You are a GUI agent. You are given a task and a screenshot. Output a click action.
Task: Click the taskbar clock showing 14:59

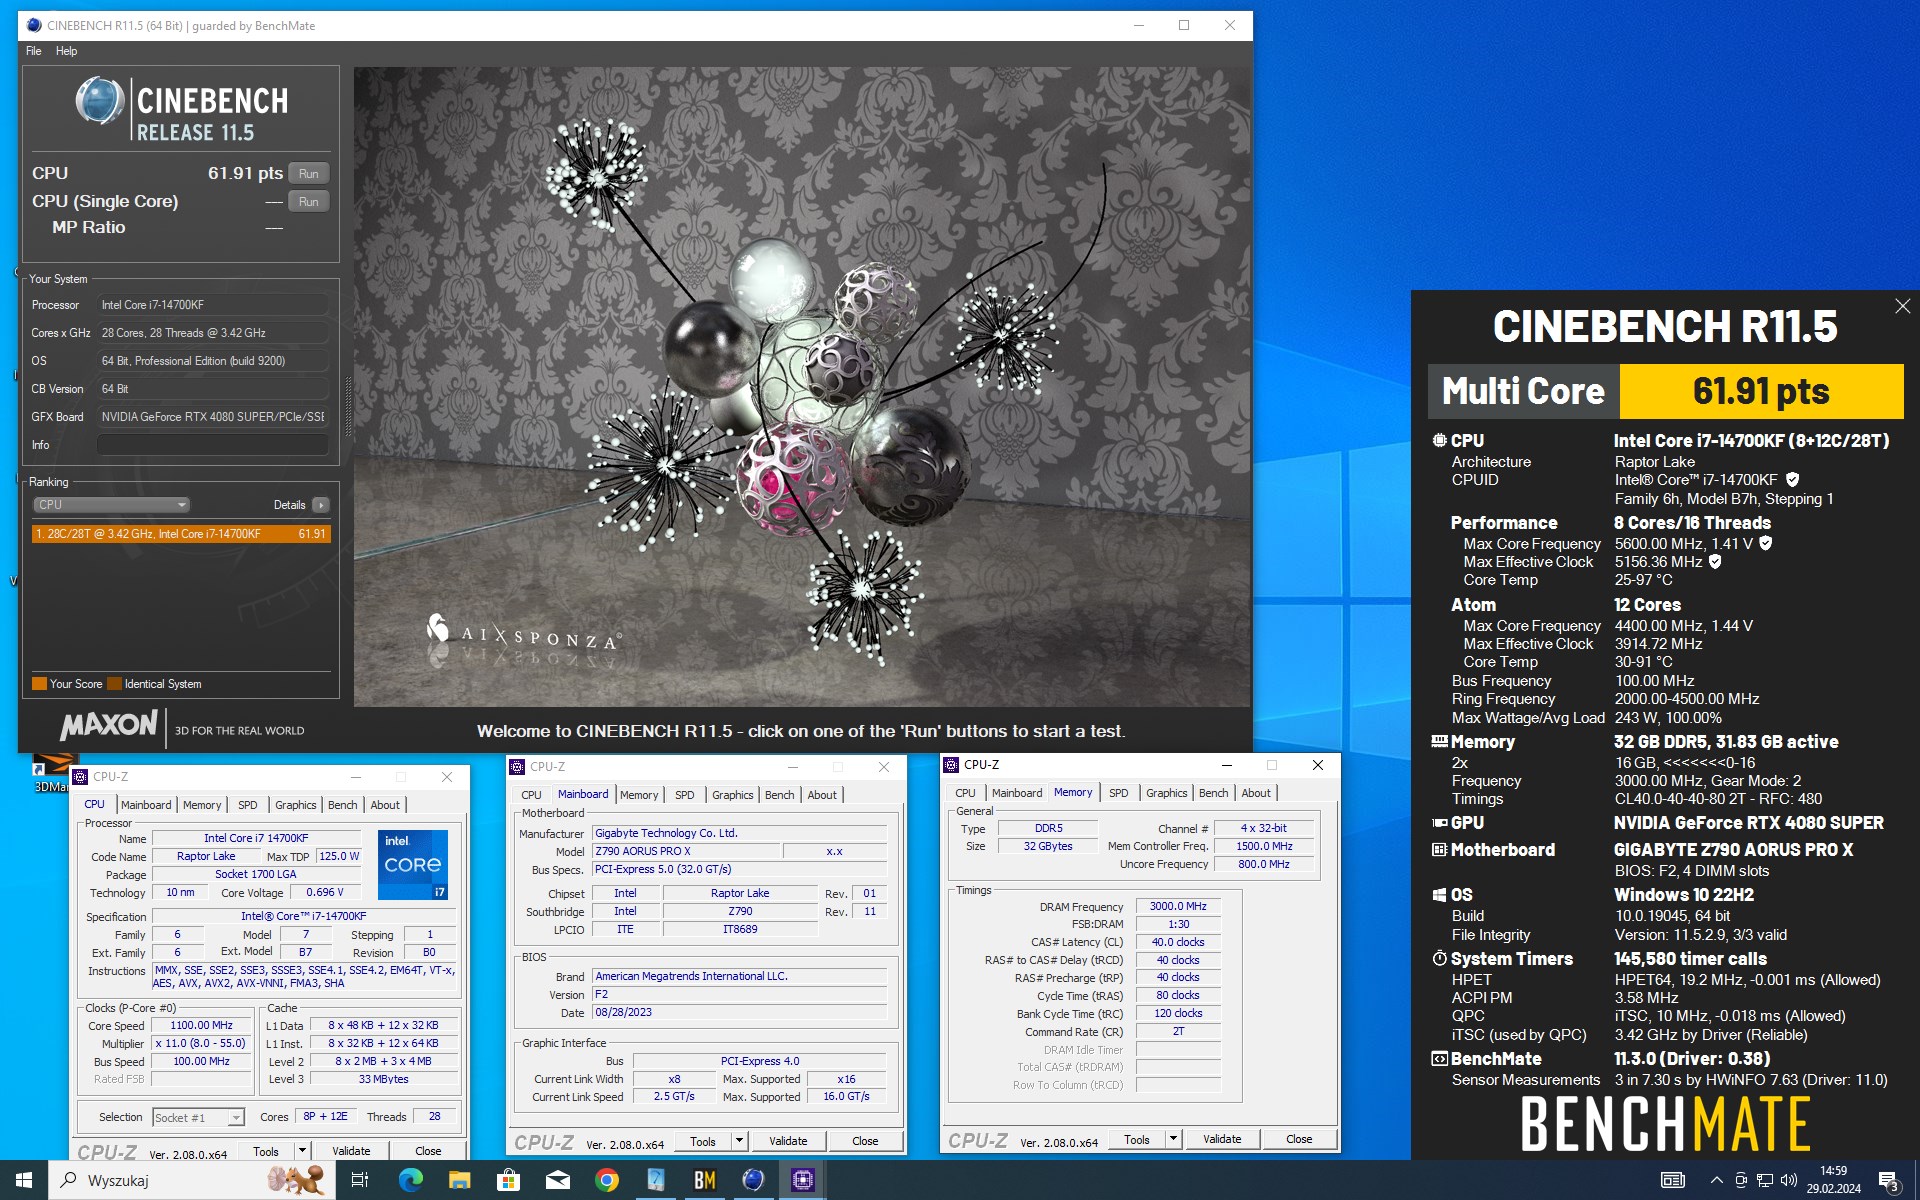[x=1833, y=1180]
